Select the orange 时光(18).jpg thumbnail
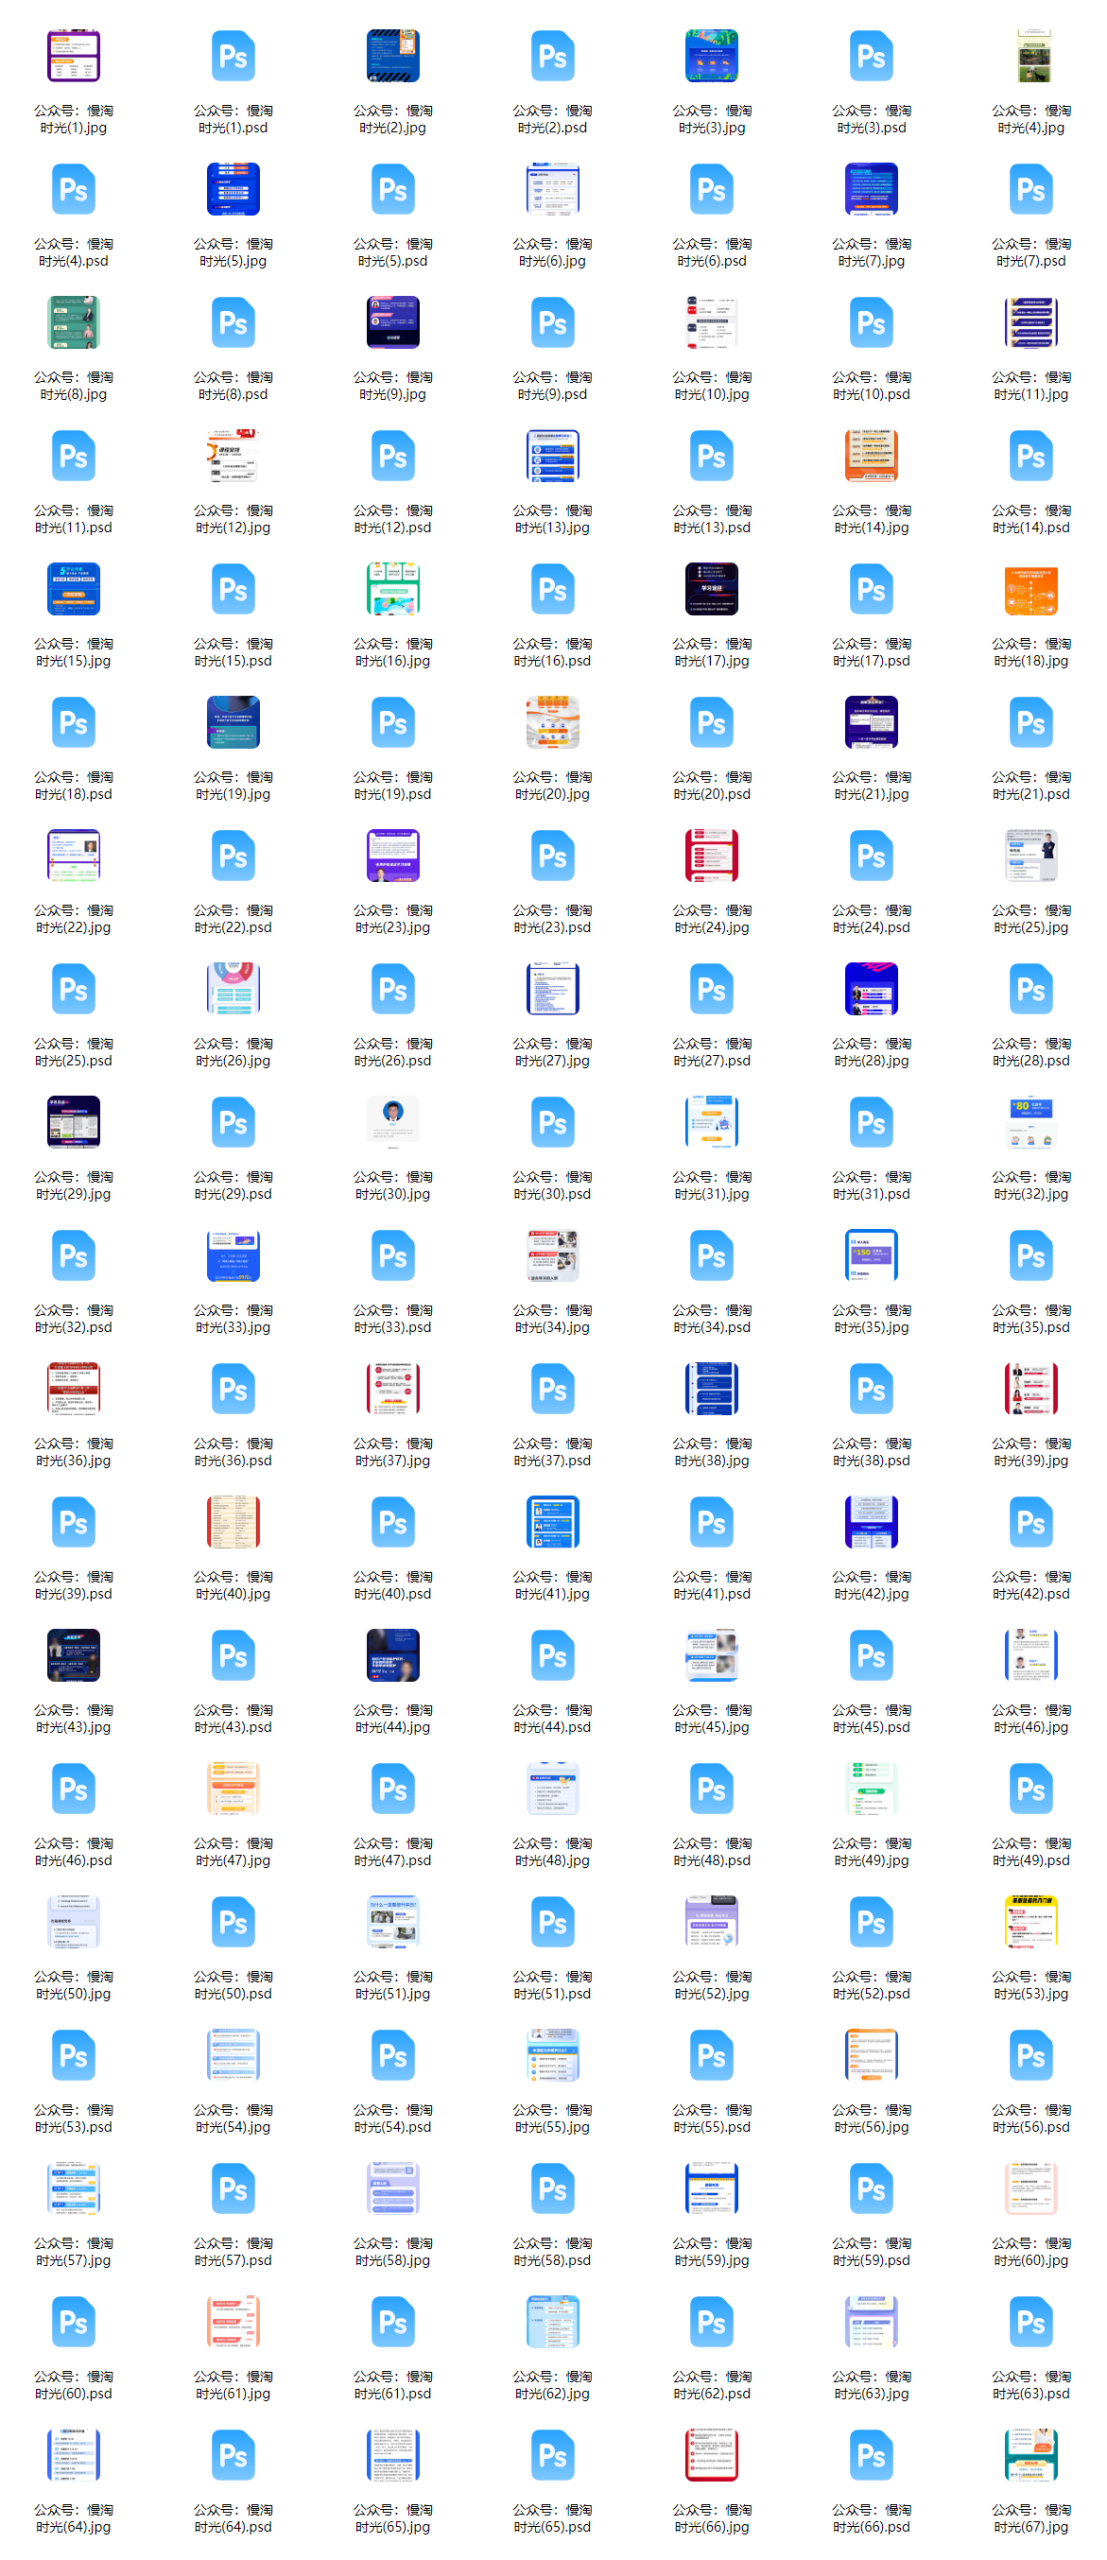Viewport: 1107px width, 2560px height. pos(1031,589)
